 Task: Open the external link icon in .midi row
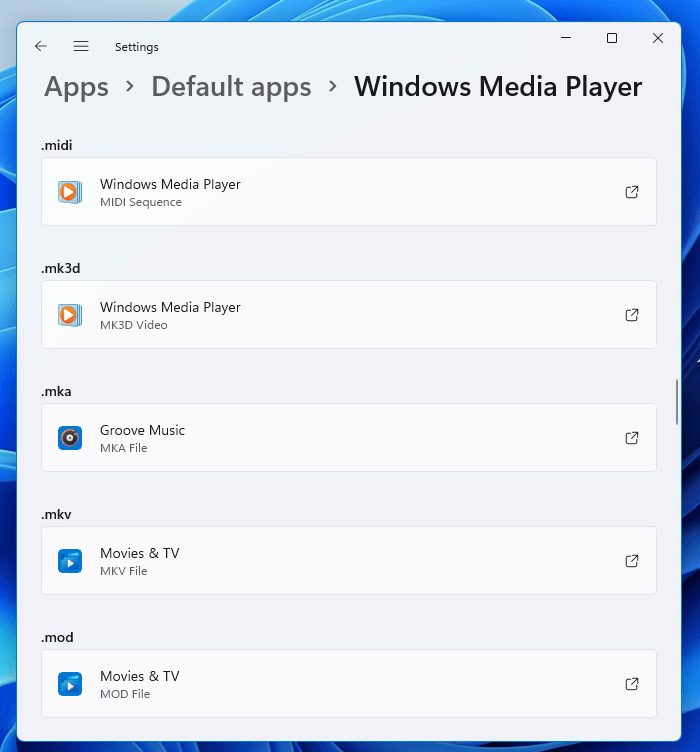click(632, 192)
